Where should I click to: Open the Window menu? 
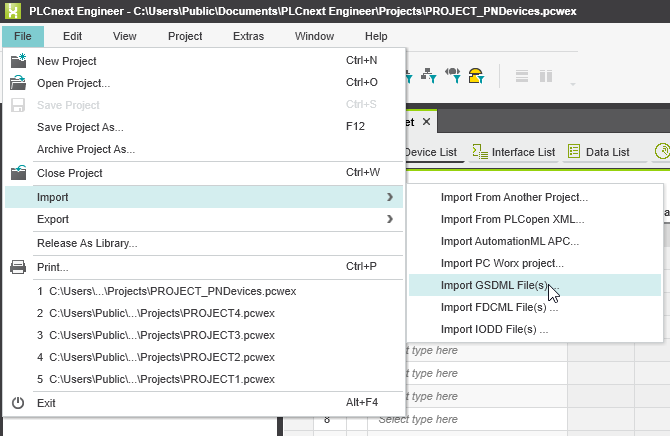click(314, 36)
